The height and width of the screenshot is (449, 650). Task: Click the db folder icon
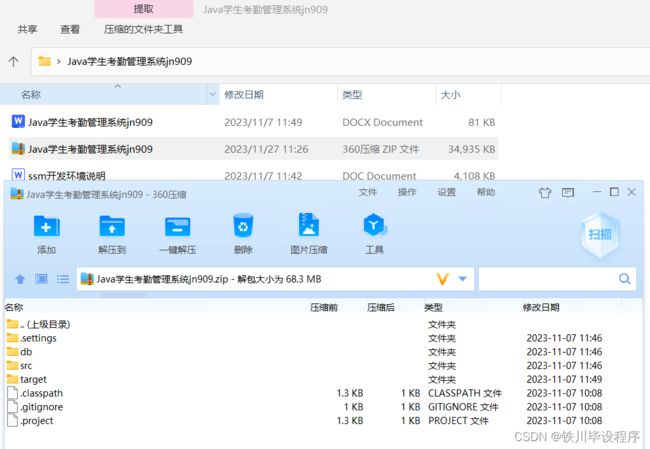12,351
